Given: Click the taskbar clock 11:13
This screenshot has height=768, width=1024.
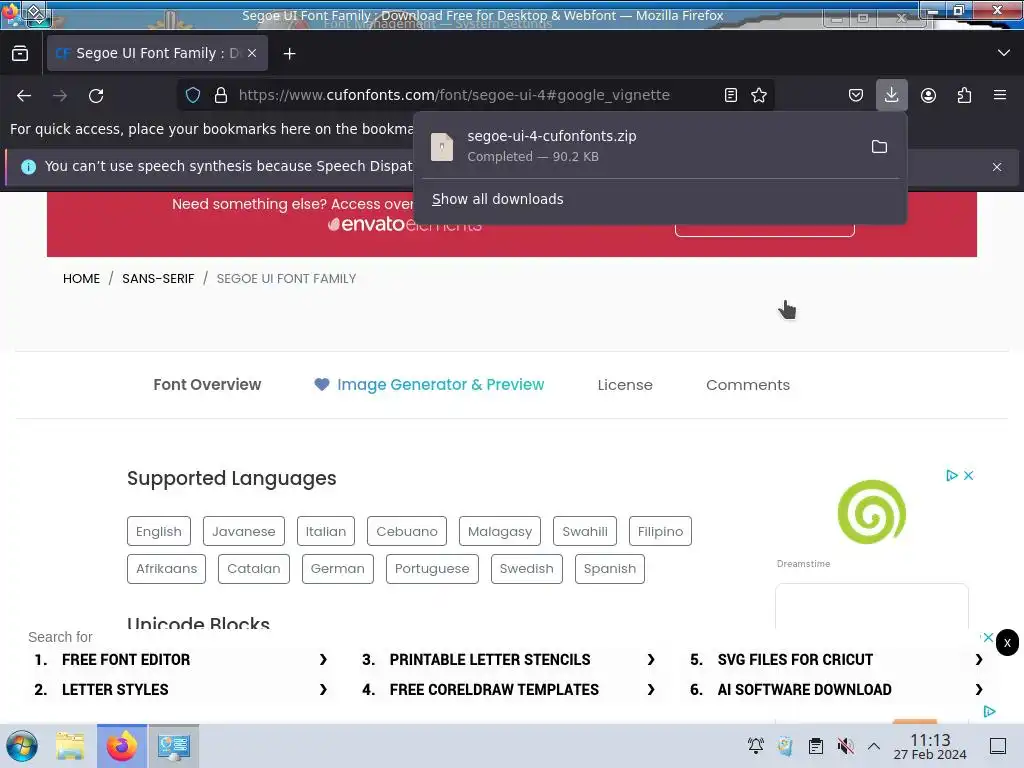Looking at the screenshot, I should 930,746.
